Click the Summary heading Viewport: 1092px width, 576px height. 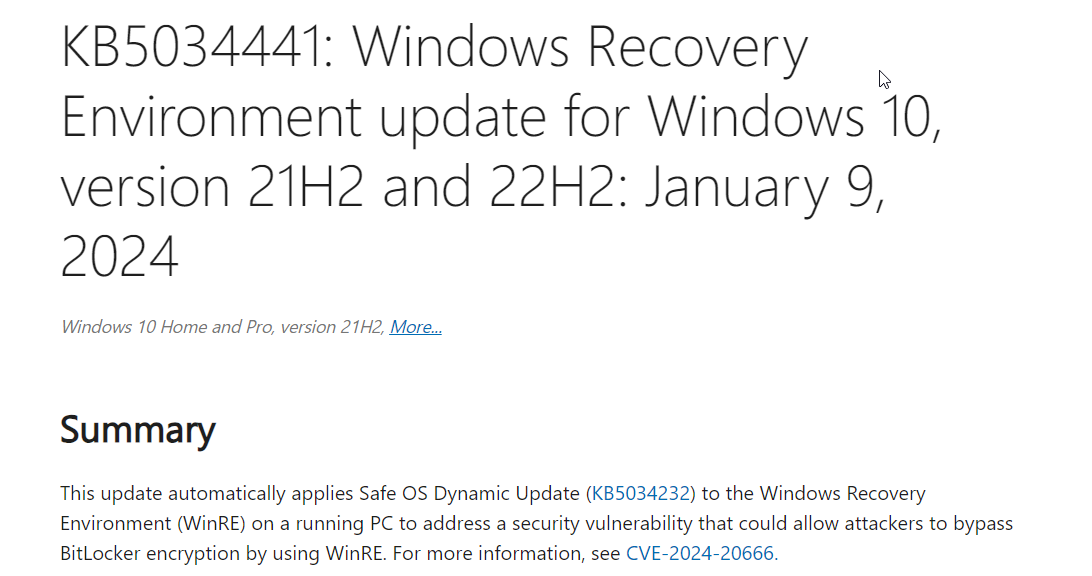coord(138,430)
